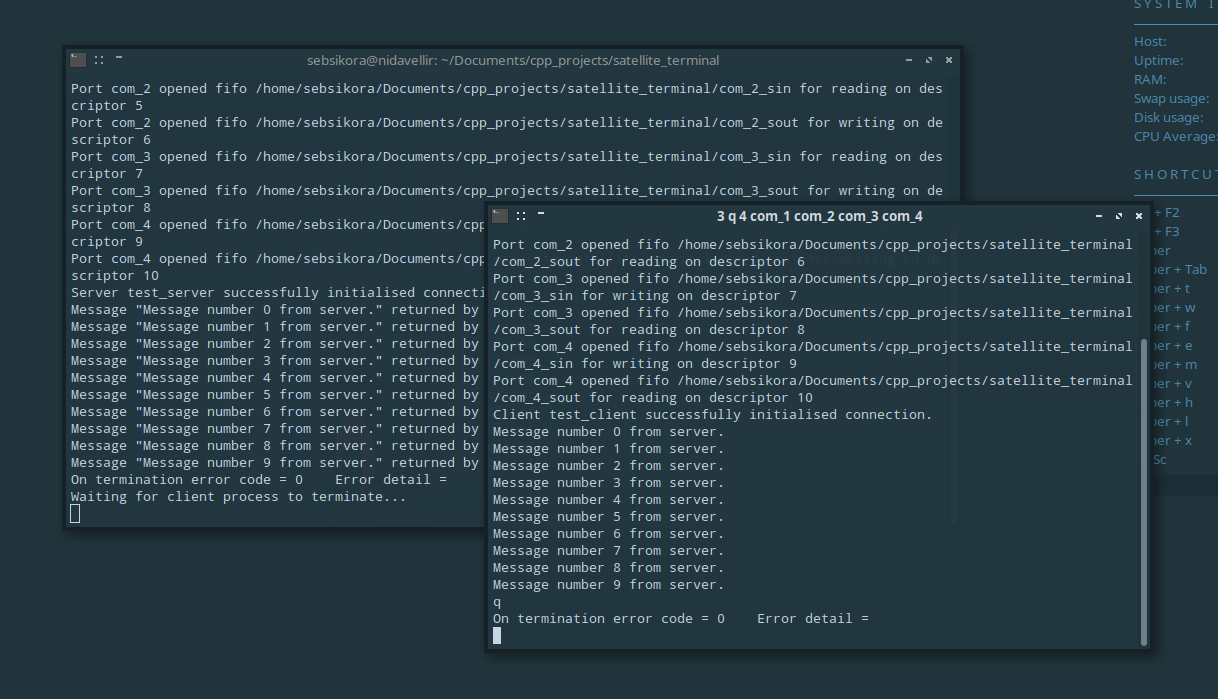Click the 'sebsikora@nidavellir' window title text

pos(513,60)
